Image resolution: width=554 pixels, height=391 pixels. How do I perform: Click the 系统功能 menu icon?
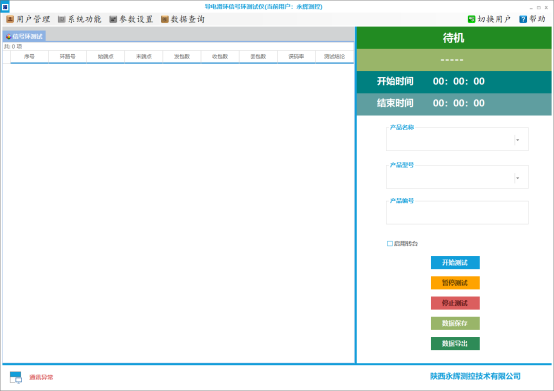[x=62, y=19]
